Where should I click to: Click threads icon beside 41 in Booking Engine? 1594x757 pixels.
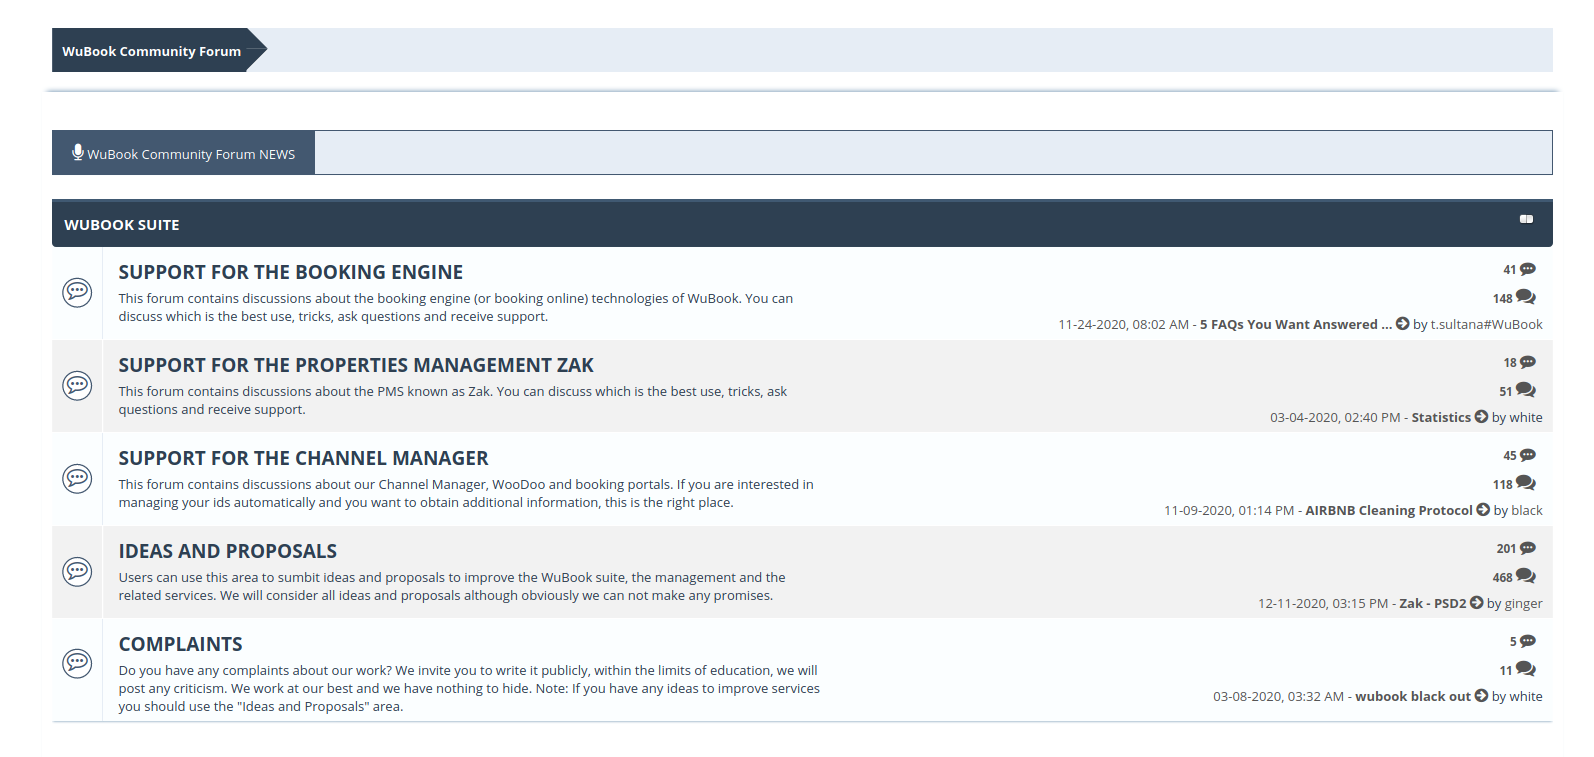tap(1528, 269)
